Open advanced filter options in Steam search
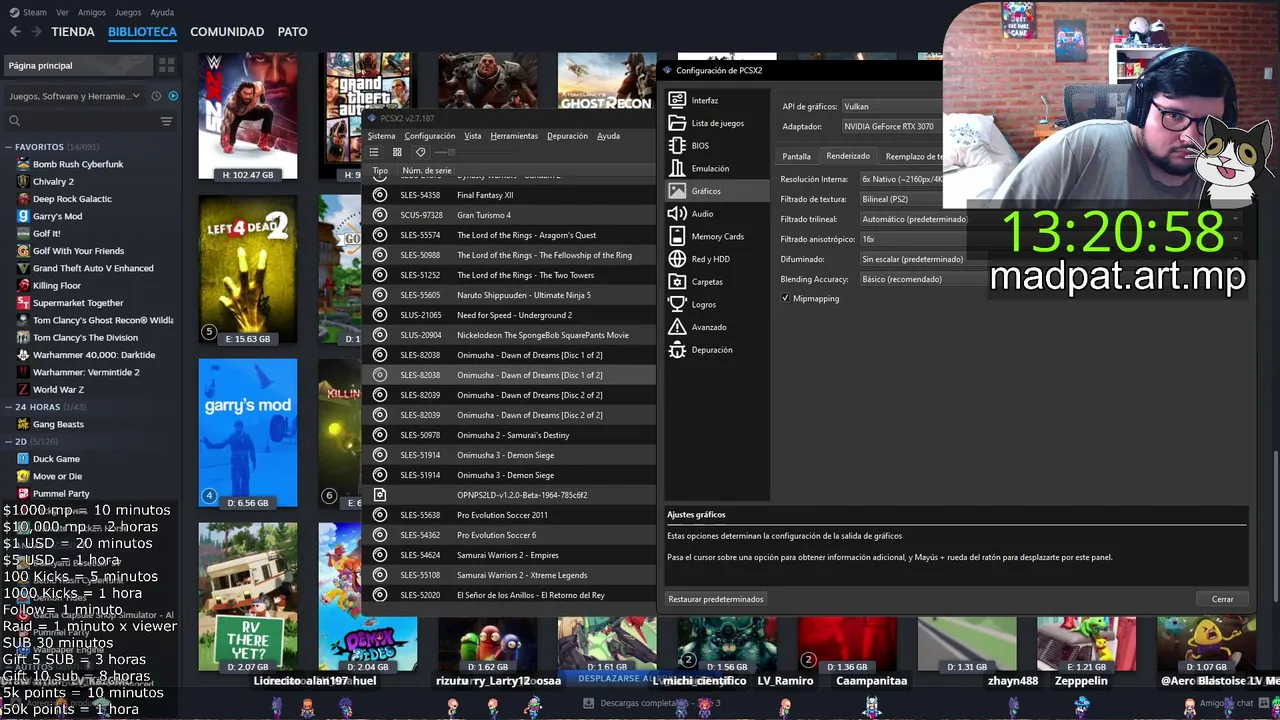The width and height of the screenshot is (1280, 720). [x=166, y=121]
